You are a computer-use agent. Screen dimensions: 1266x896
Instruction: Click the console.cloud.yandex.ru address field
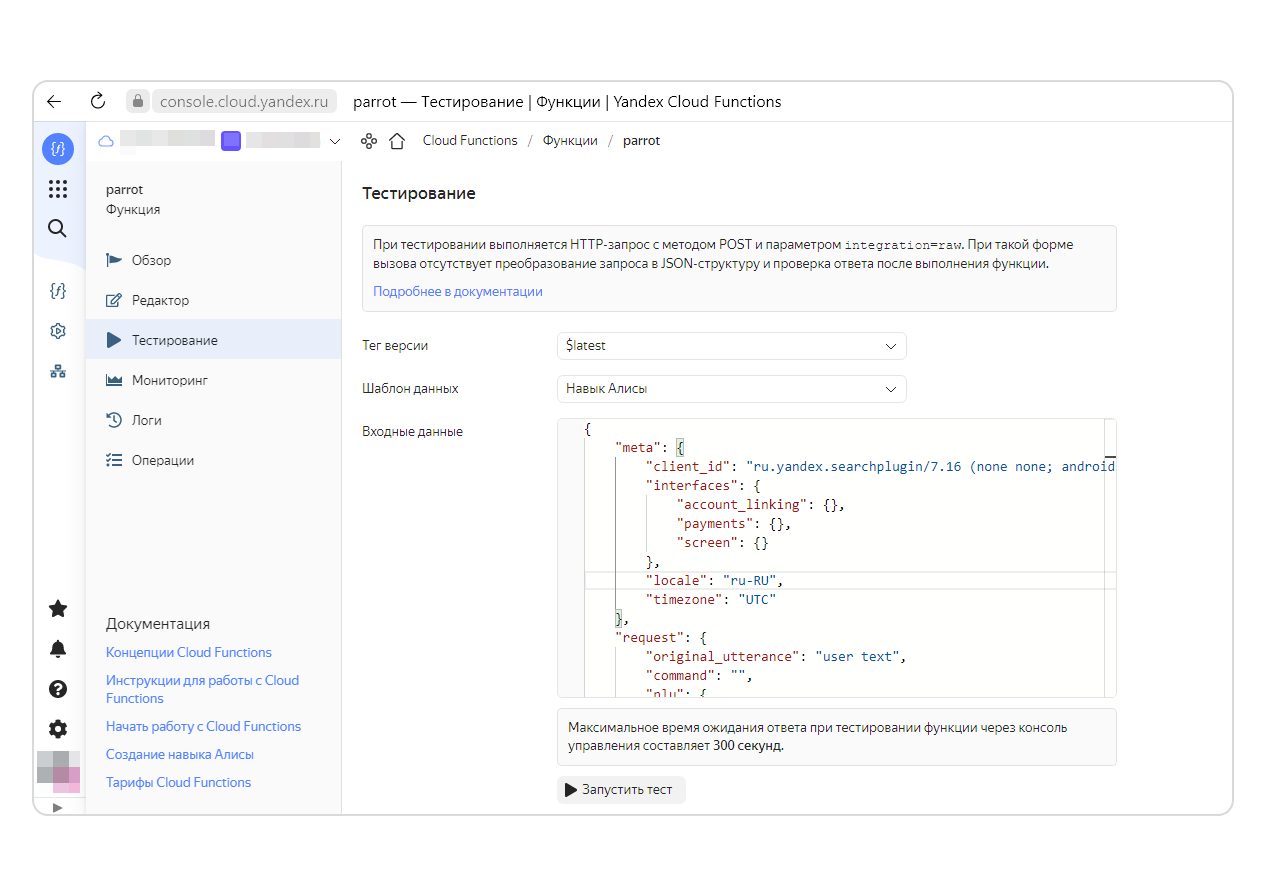coord(244,101)
